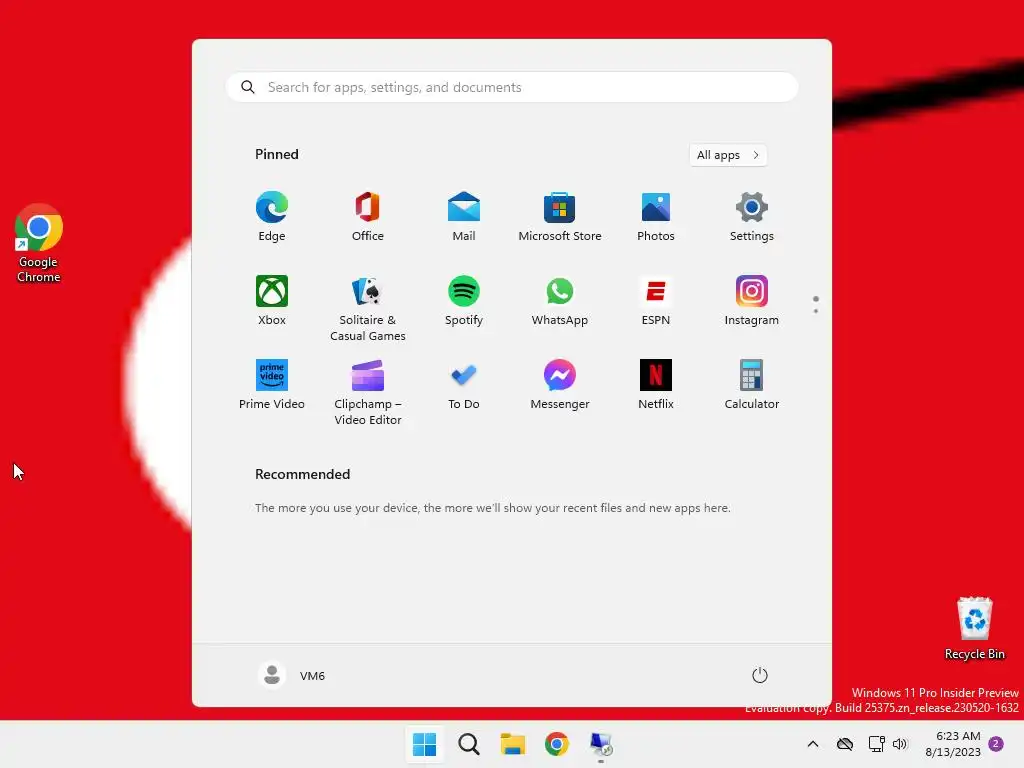The height and width of the screenshot is (768, 1024).
Task: Open File Explorer from taskbar
Action: pos(513,744)
